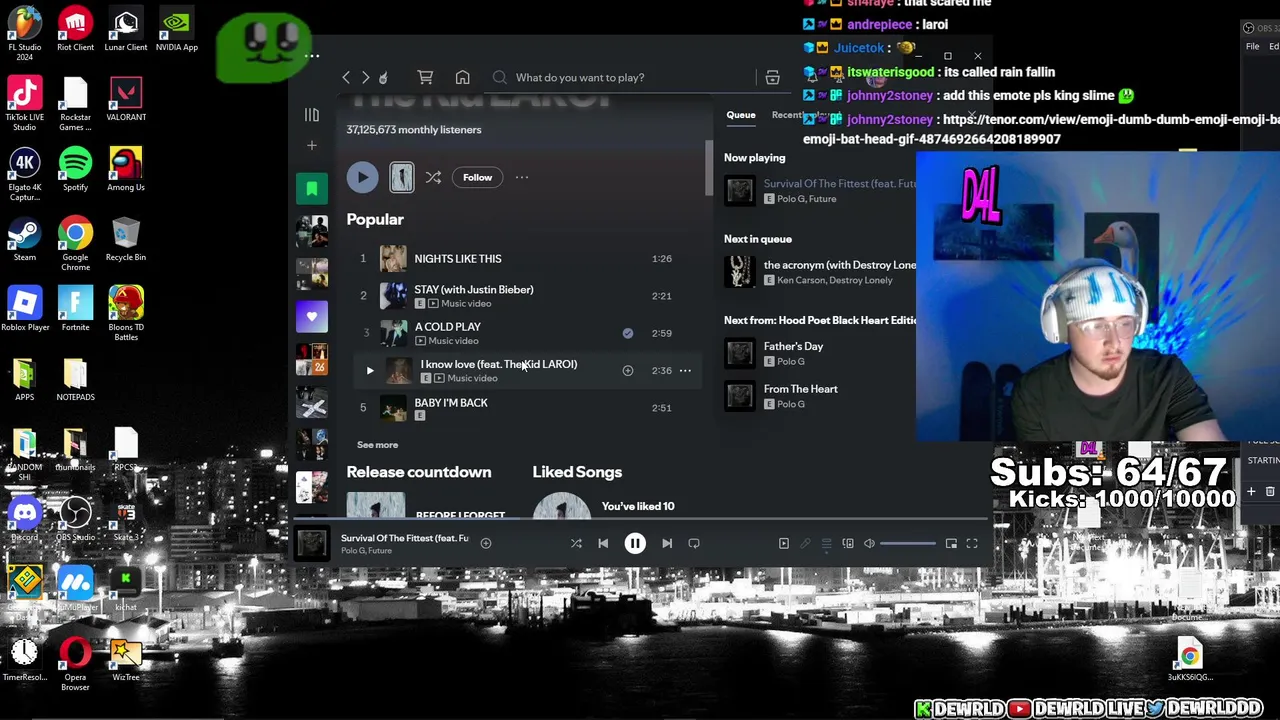The height and width of the screenshot is (720, 1280).
Task: Select Father's Day in the queue
Action: pyautogui.click(x=793, y=346)
